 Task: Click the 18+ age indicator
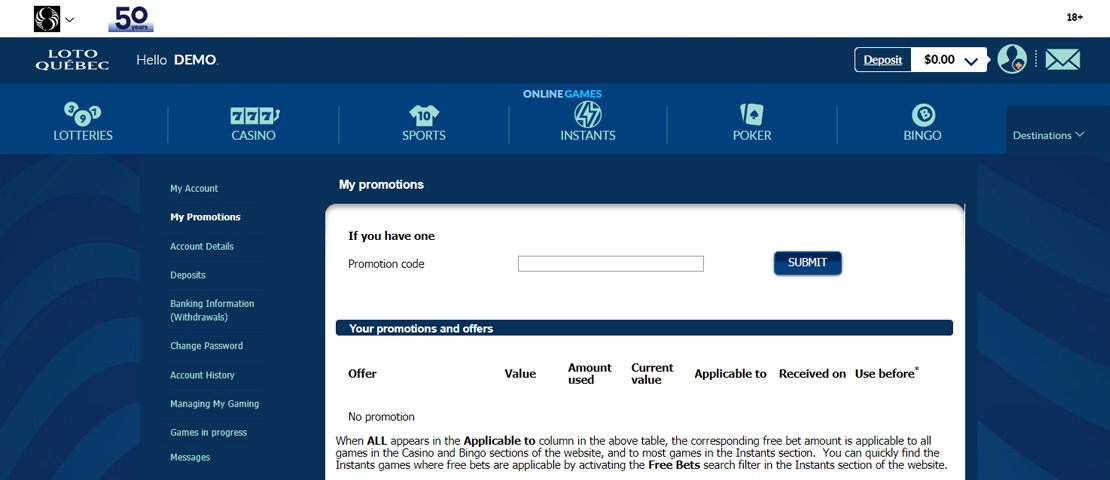(1075, 17)
